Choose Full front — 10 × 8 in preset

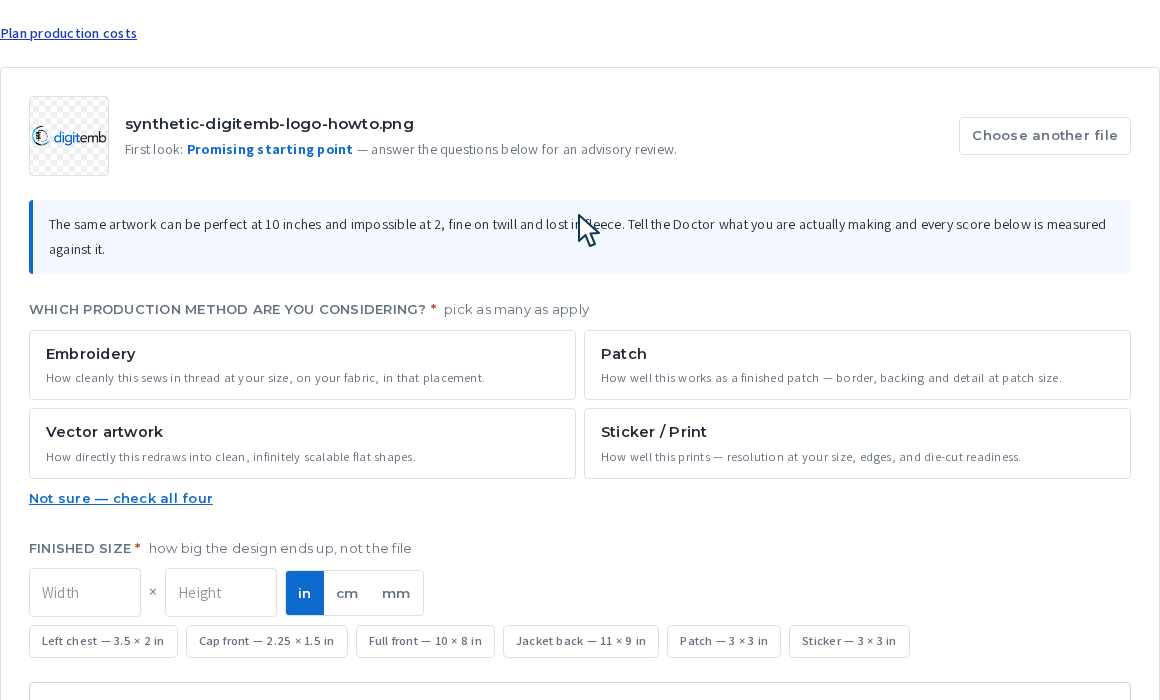(x=425, y=642)
